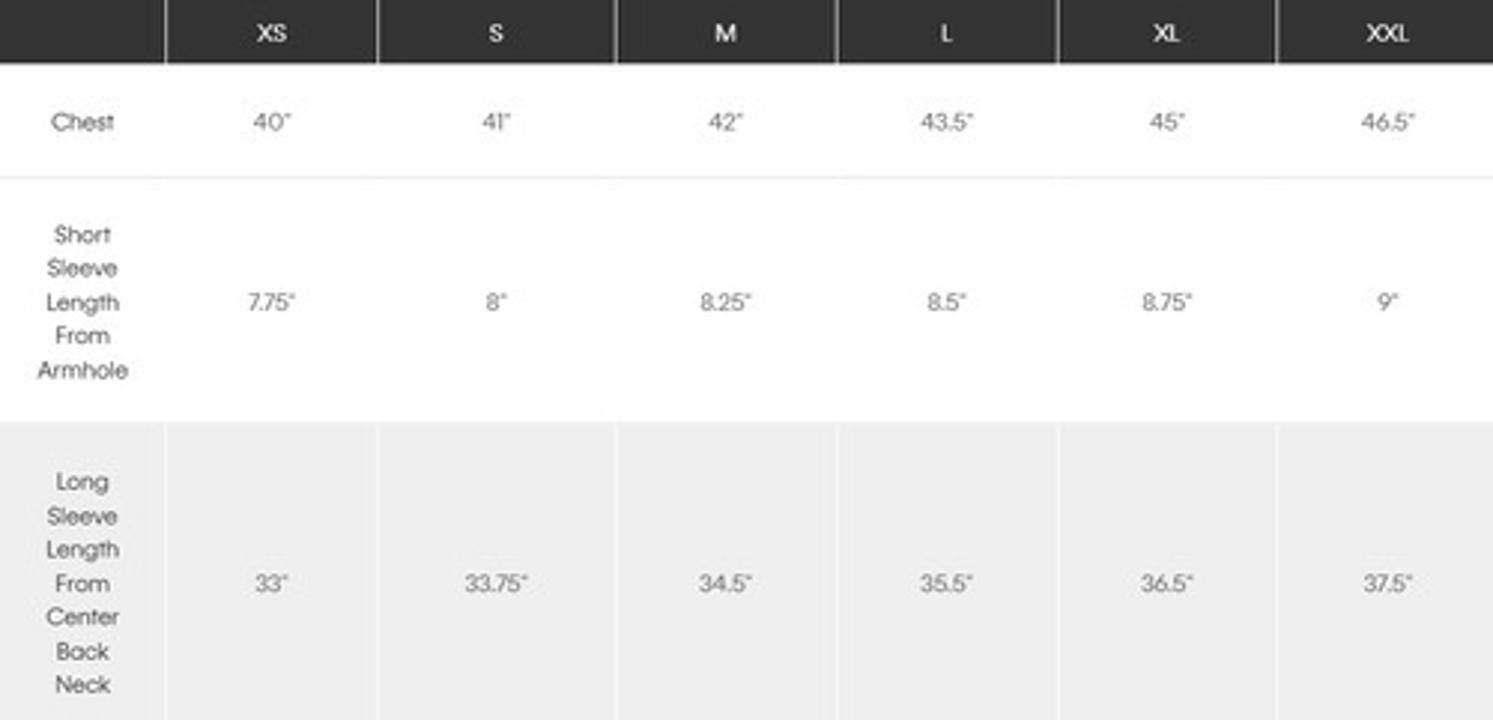This screenshot has height=720, width=1493.
Task: Click the S chest value 41"
Action: [x=496, y=122]
